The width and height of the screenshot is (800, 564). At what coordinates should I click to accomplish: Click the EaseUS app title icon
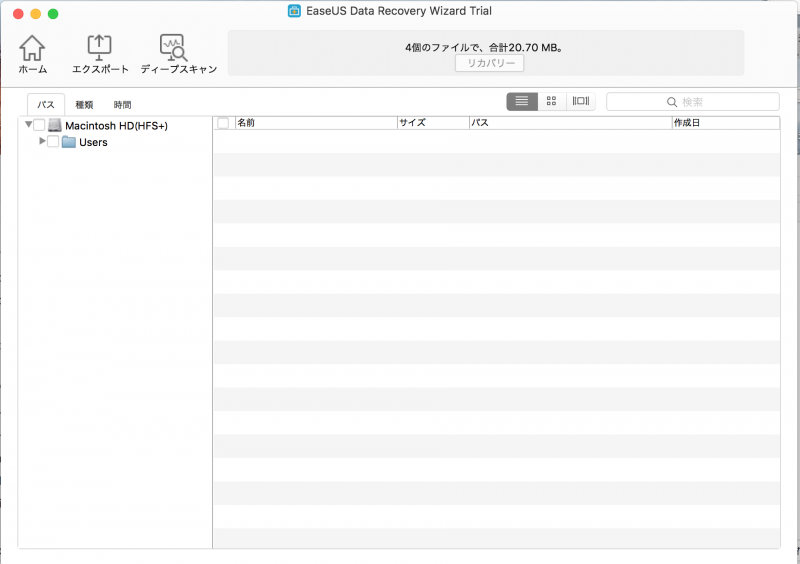tap(294, 11)
